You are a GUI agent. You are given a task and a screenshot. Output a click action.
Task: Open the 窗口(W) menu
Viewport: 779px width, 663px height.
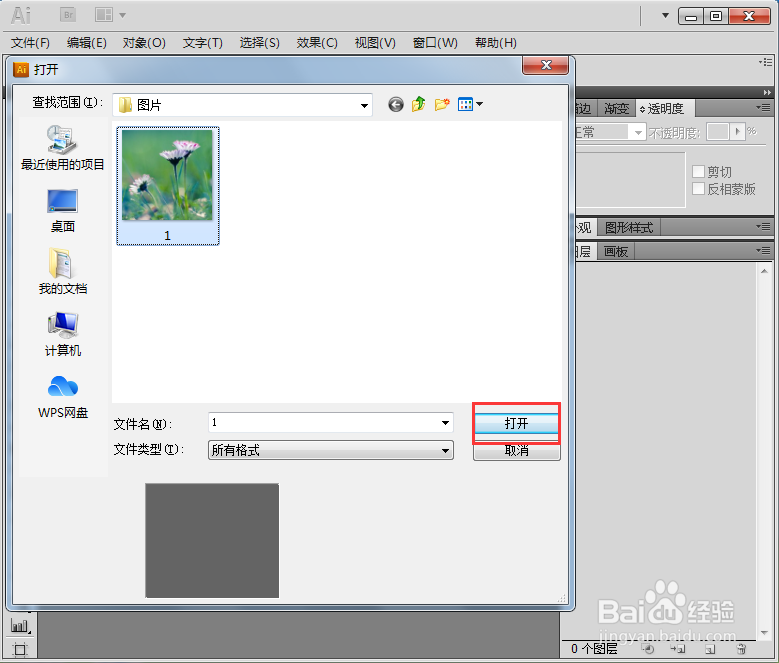(x=435, y=43)
